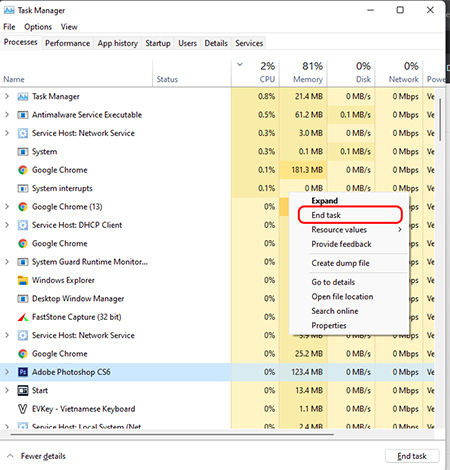Sort by the Memory column header
450x470 pixels.
[303, 72]
